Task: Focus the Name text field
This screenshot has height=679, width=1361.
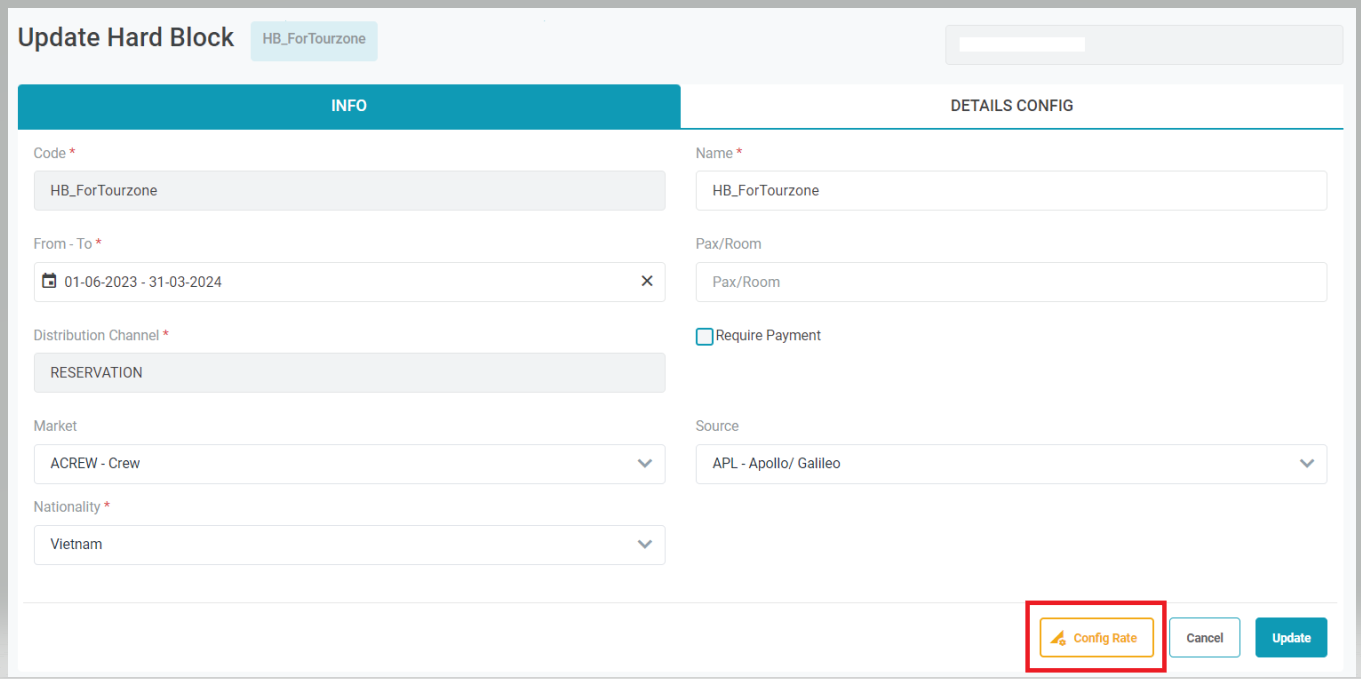Action: pos(1011,190)
